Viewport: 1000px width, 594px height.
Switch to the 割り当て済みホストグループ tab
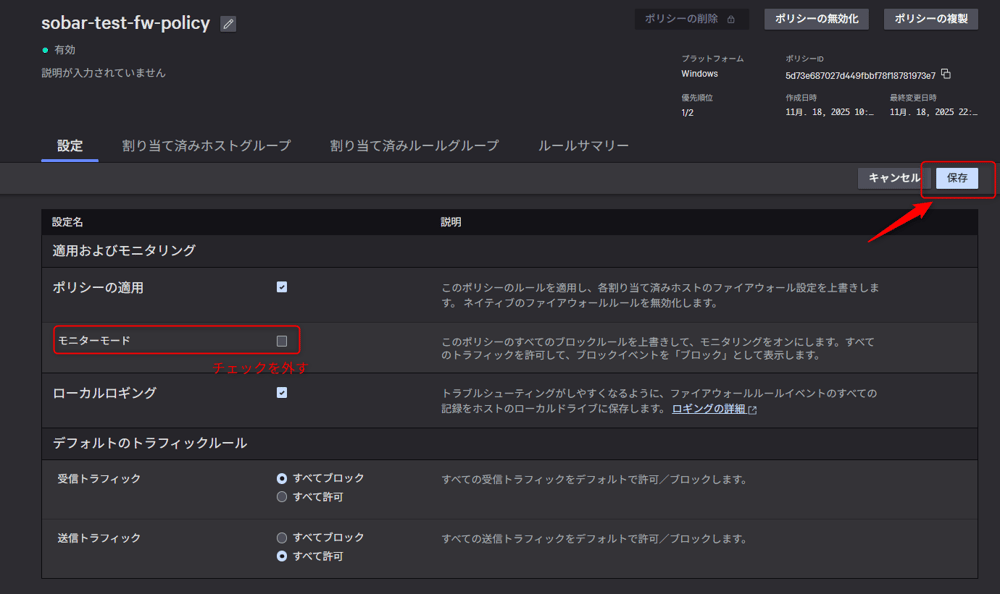point(207,144)
